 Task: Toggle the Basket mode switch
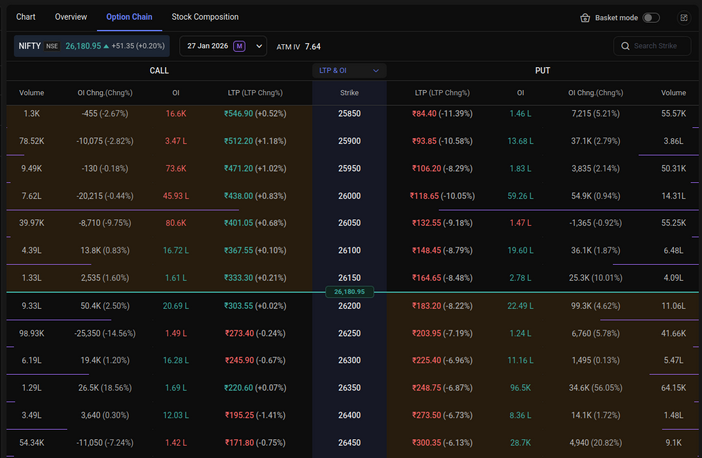(x=651, y=18)
